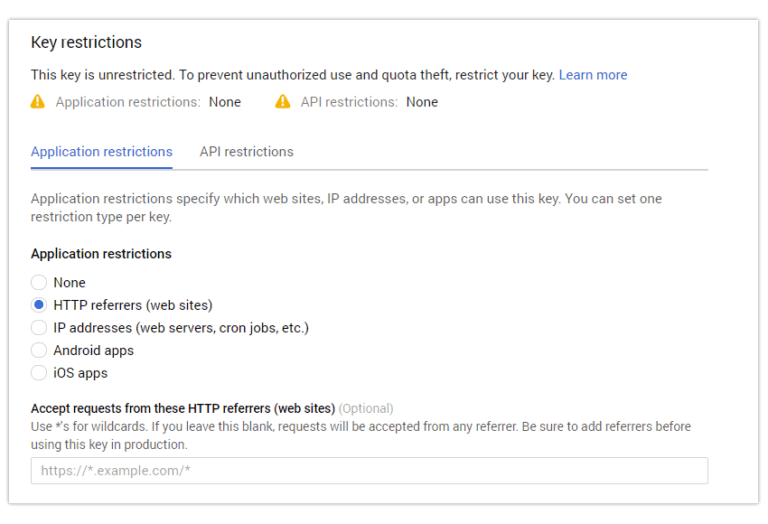Switch to the Application restrictions tab
This screenshot has width=768, height=524.
point(101,152)
